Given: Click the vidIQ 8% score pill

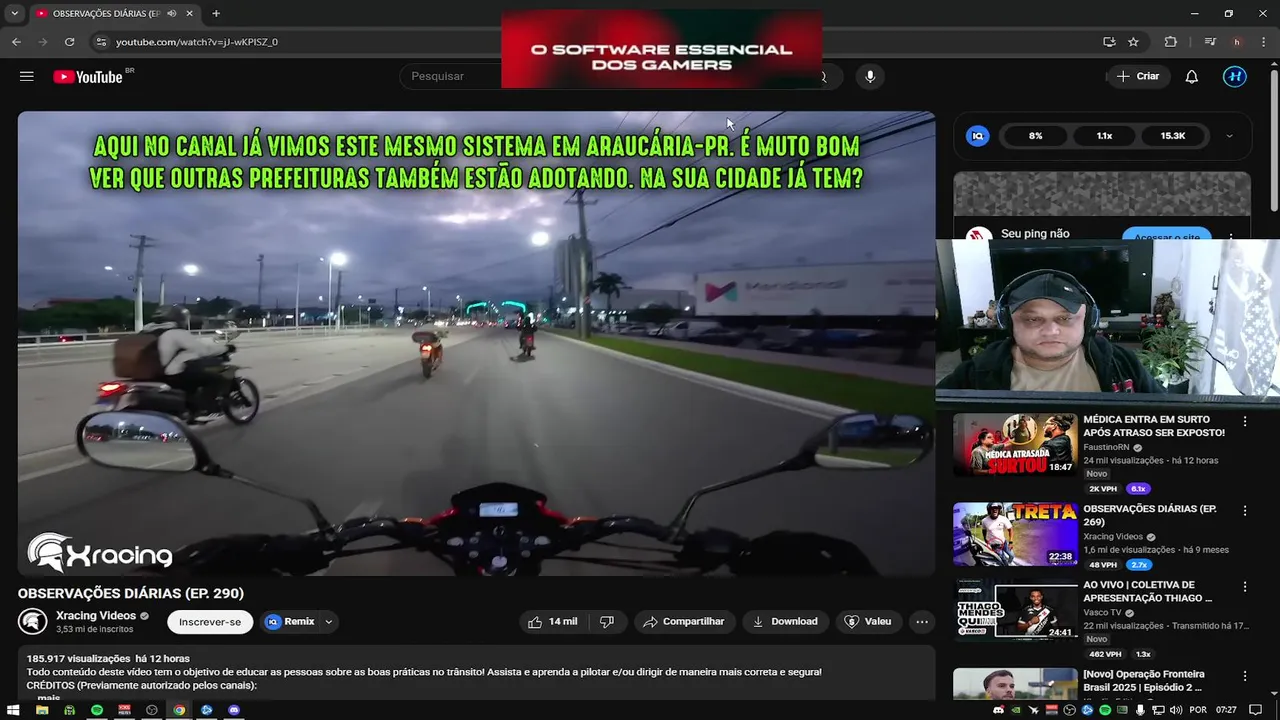Looking at the screenshot, I should (x=1036, y=136).
